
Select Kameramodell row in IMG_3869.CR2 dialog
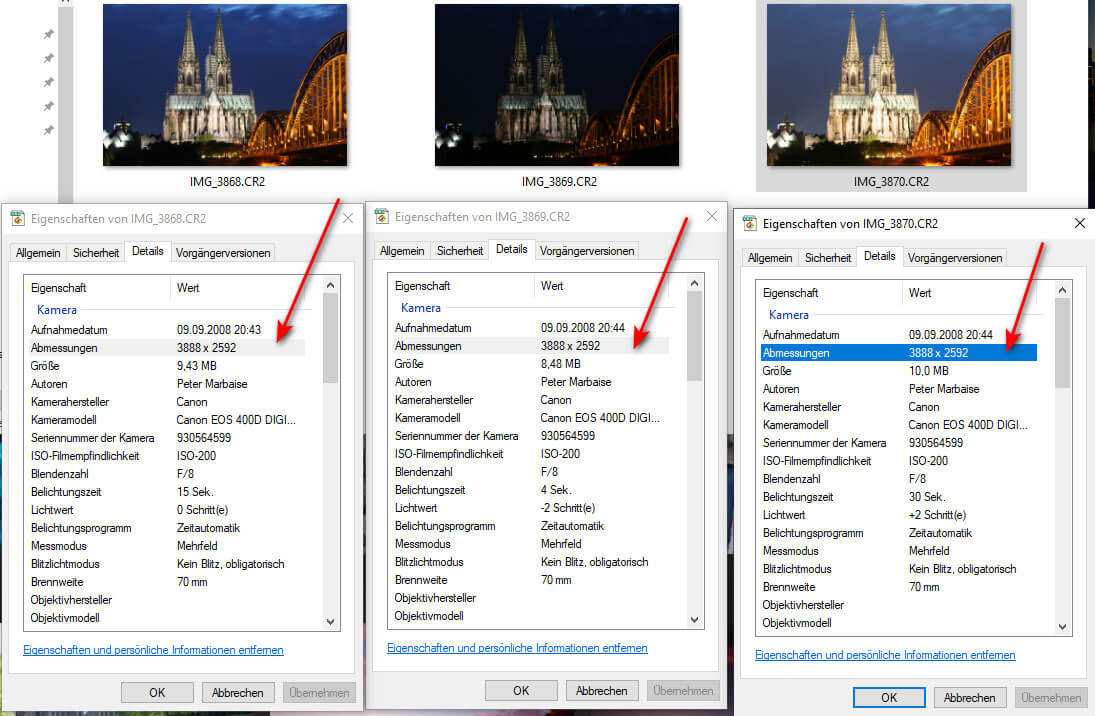click(x=529, y=418)
